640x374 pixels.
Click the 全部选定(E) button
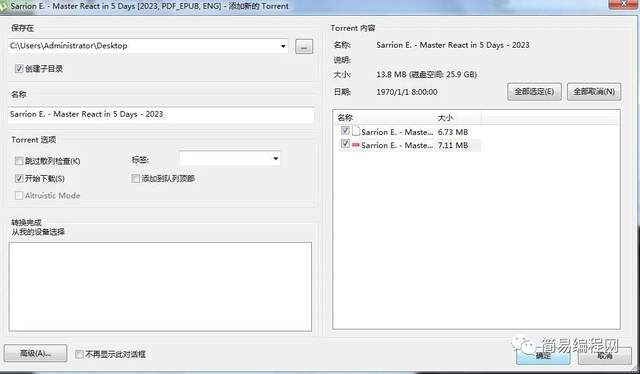(534, 92)
